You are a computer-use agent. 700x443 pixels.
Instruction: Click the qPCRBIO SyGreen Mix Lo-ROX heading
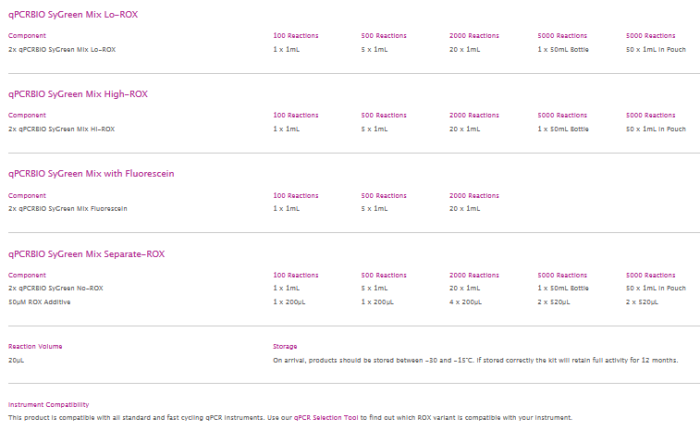pos(72,14)
